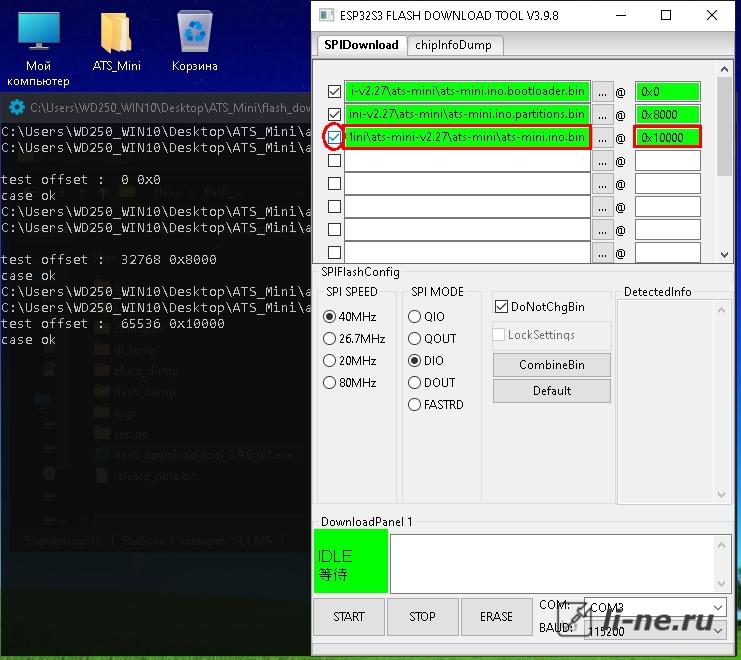Uncheck the partitions.bin row checkbox
741x660 pixels.
click(x=334, y=114)
